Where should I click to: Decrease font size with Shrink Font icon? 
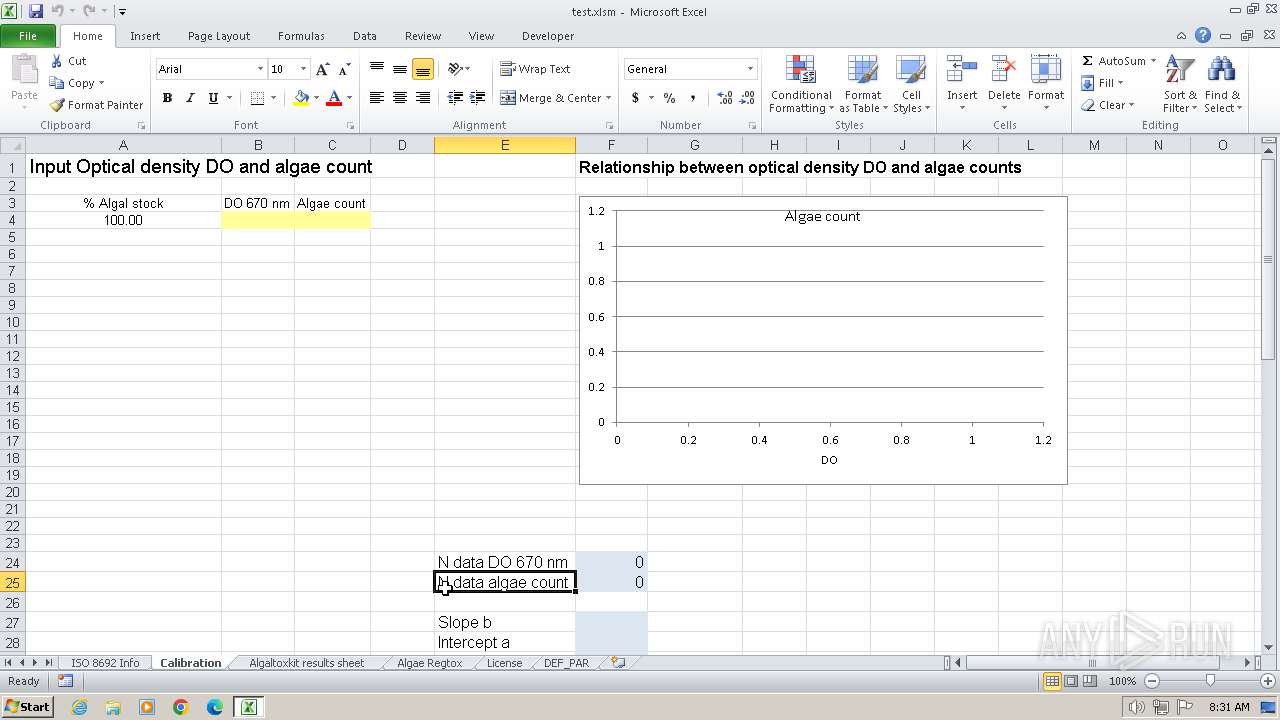tap(344, 69)
